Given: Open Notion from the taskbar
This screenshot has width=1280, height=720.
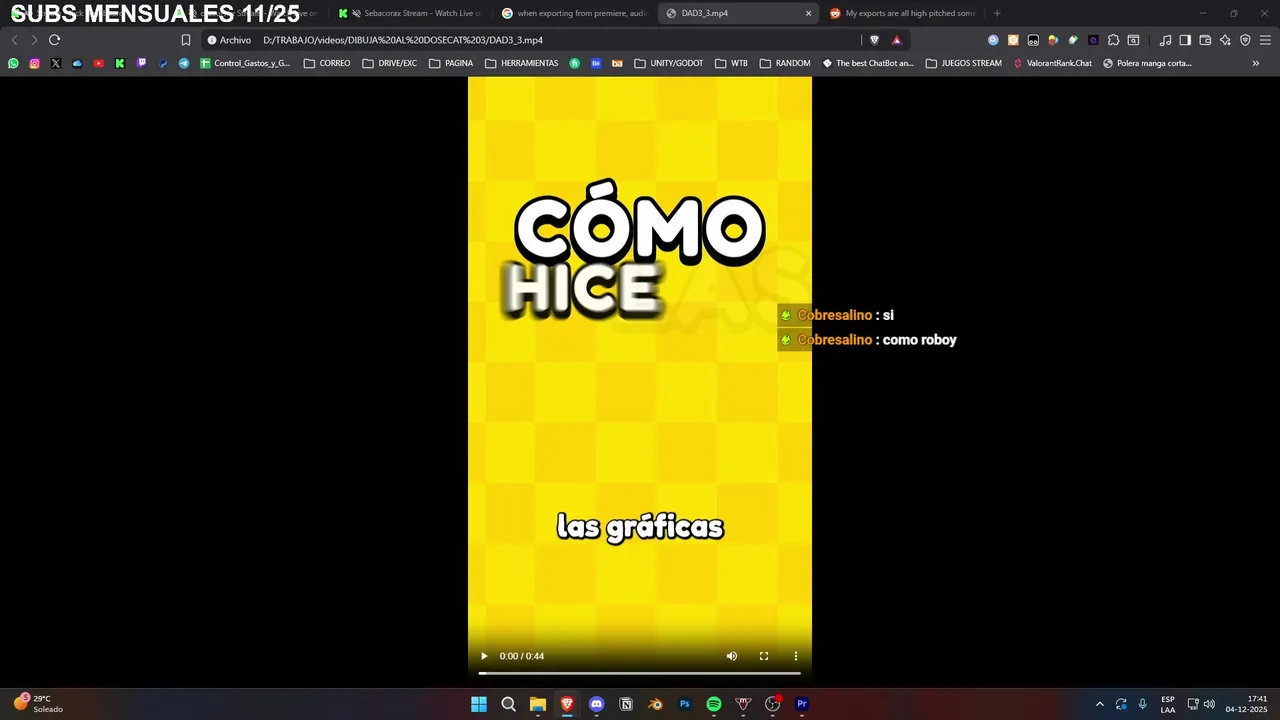Looking at the screenshot, I should click(x=626, y=704).
